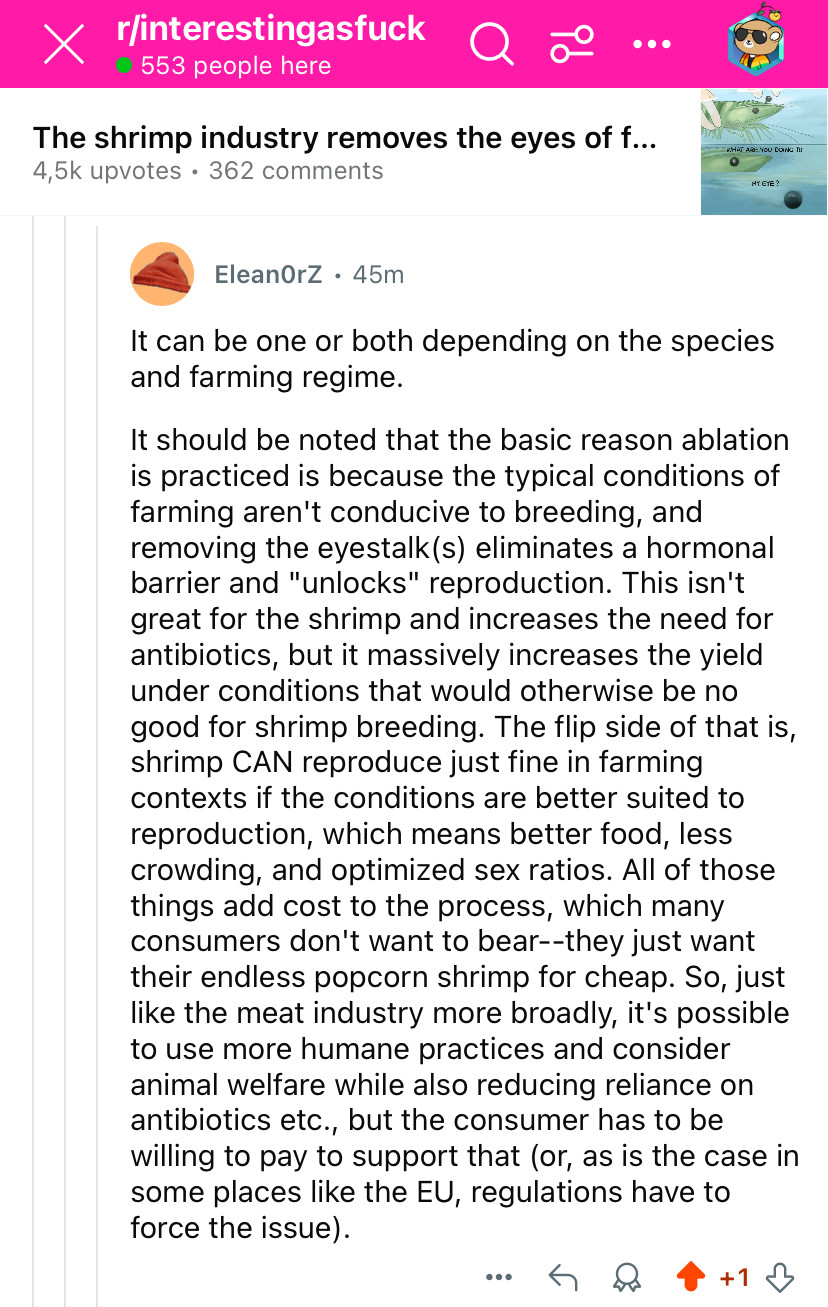This screenshot has height=1307, width=828.
Task: View the shrimp comic post thumbnail
Action: click(763, 152)
